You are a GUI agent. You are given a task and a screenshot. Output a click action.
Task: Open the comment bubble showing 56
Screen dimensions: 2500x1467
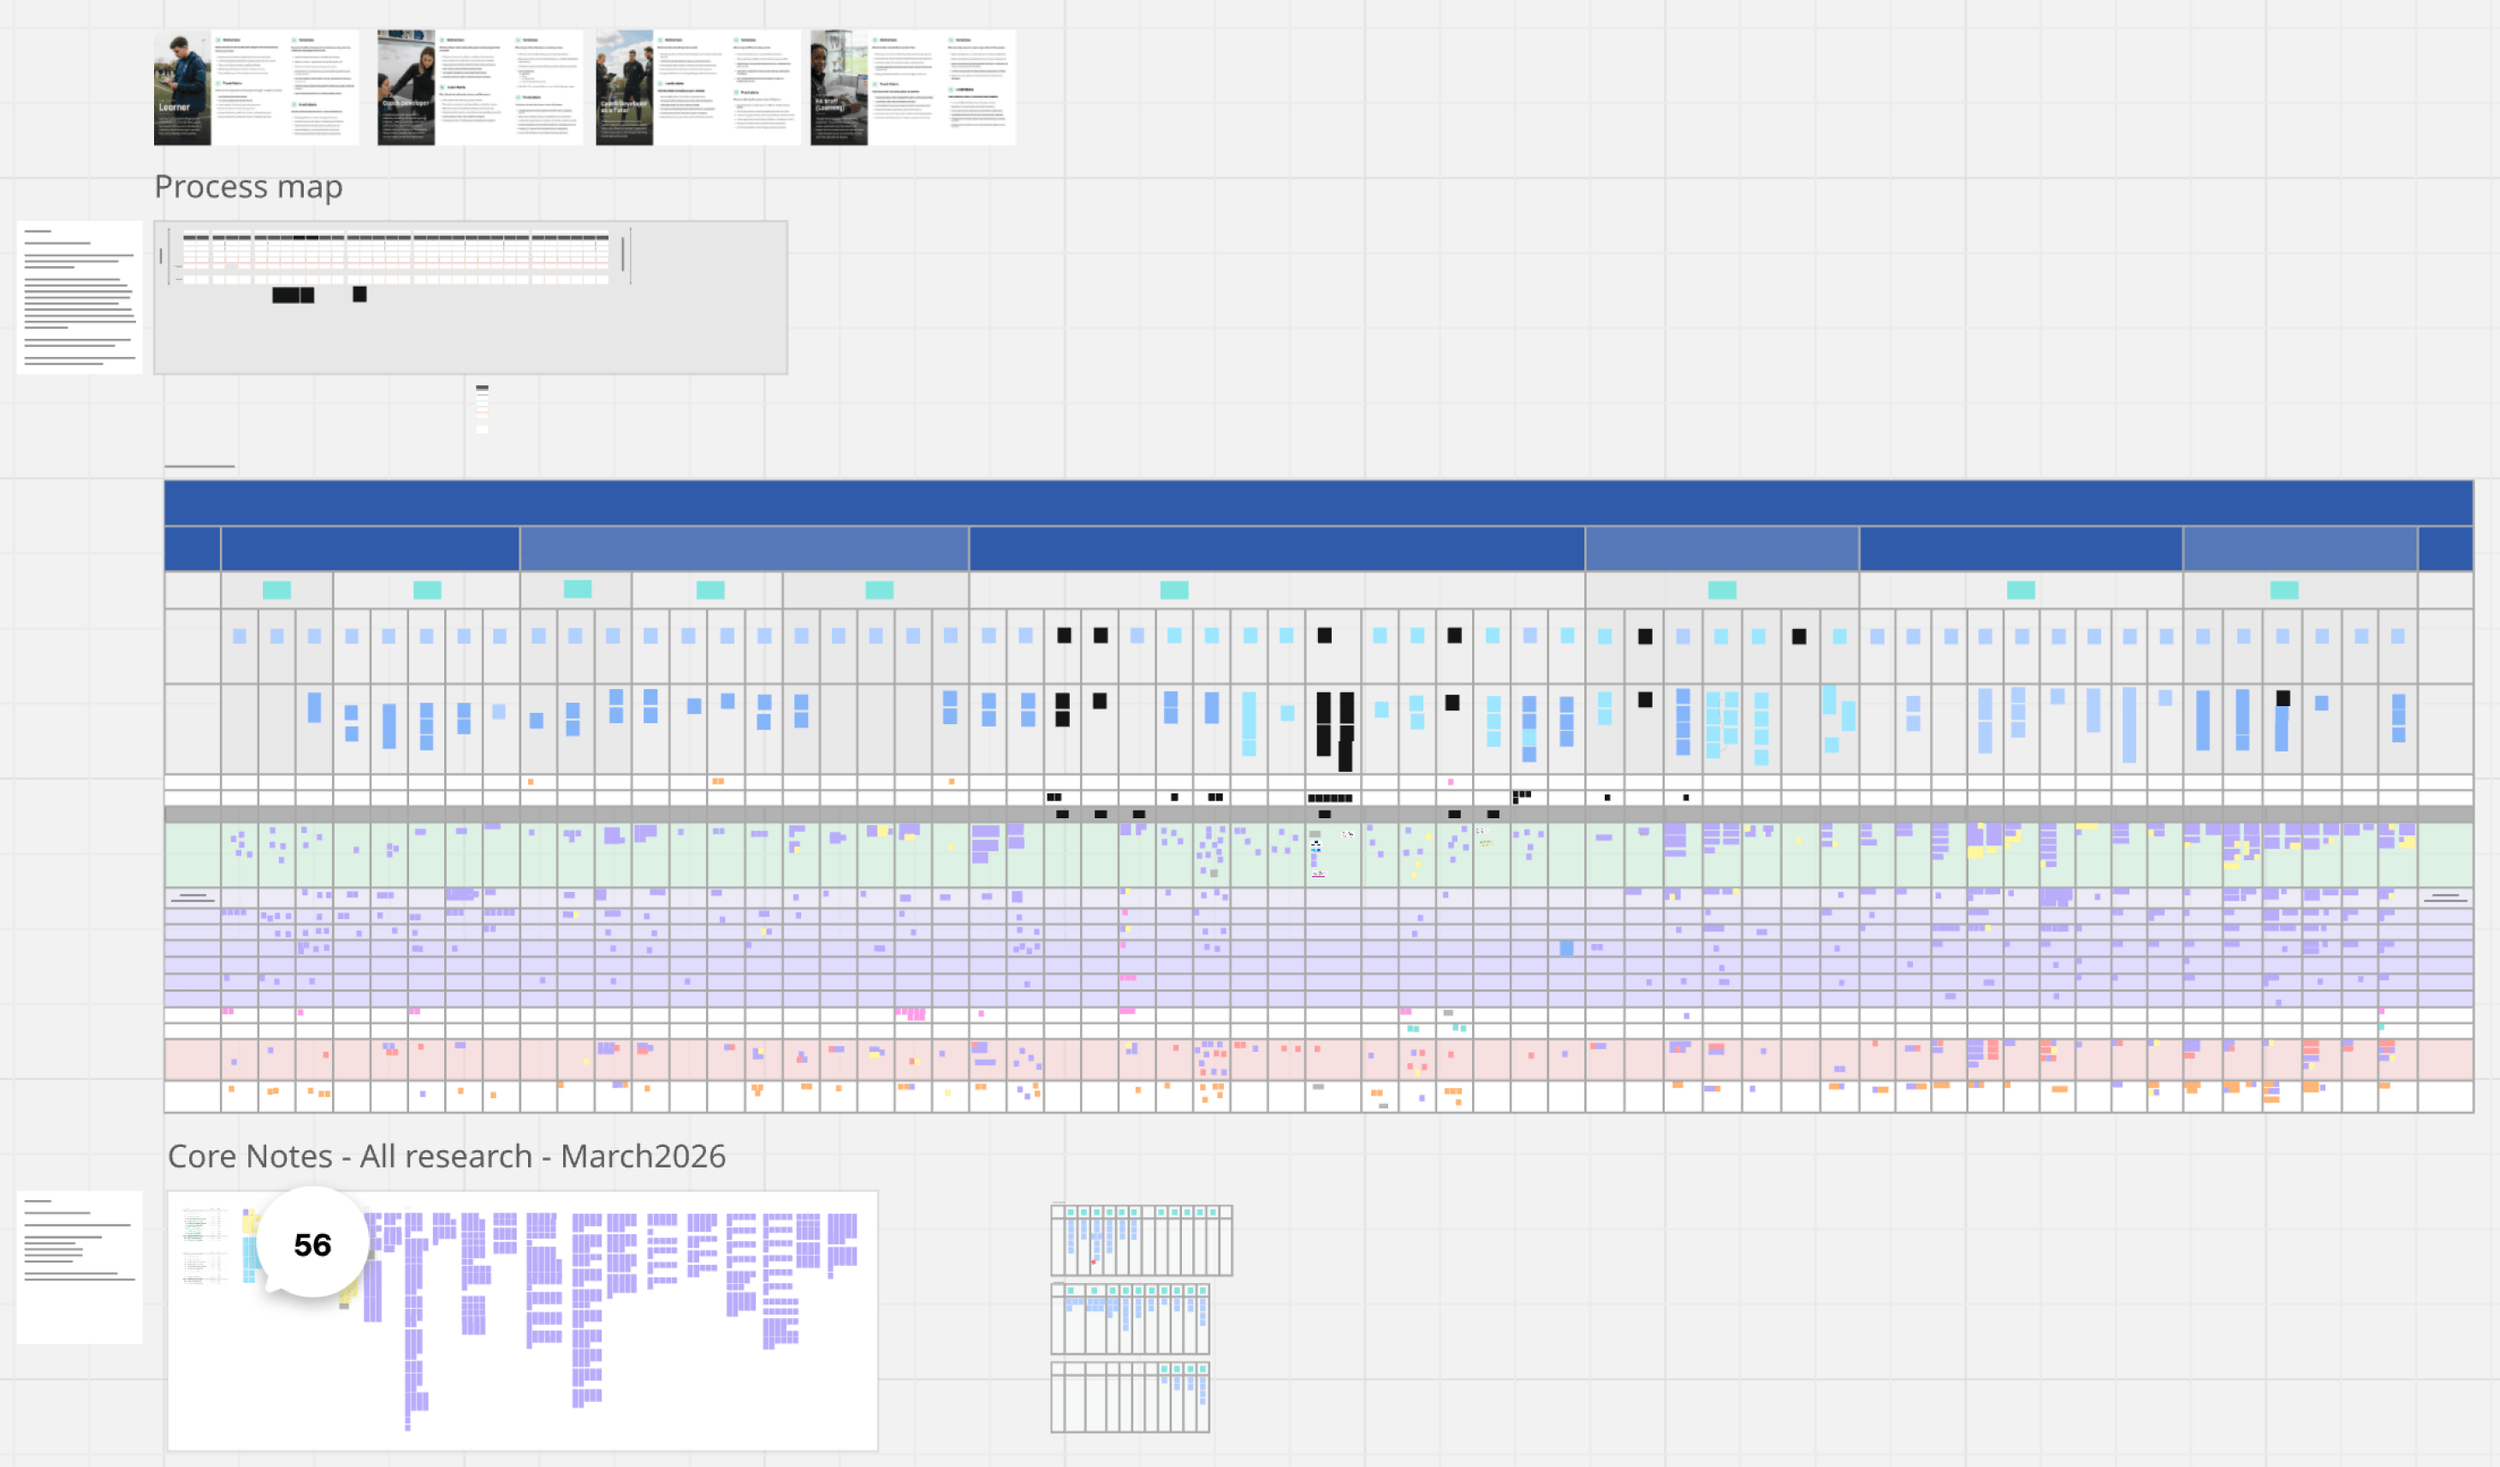point(312,1243)
